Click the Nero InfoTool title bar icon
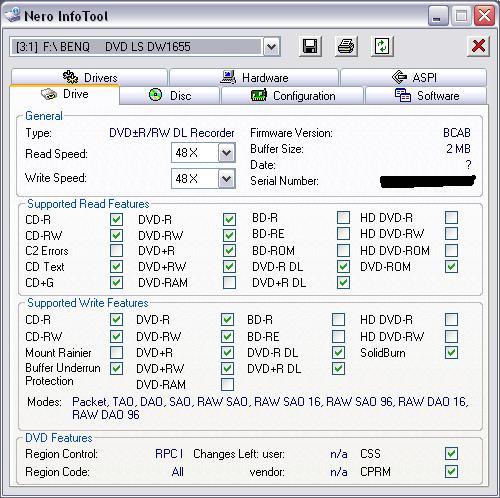The width and height of the screenshot is (500, 498). [13, 15]
